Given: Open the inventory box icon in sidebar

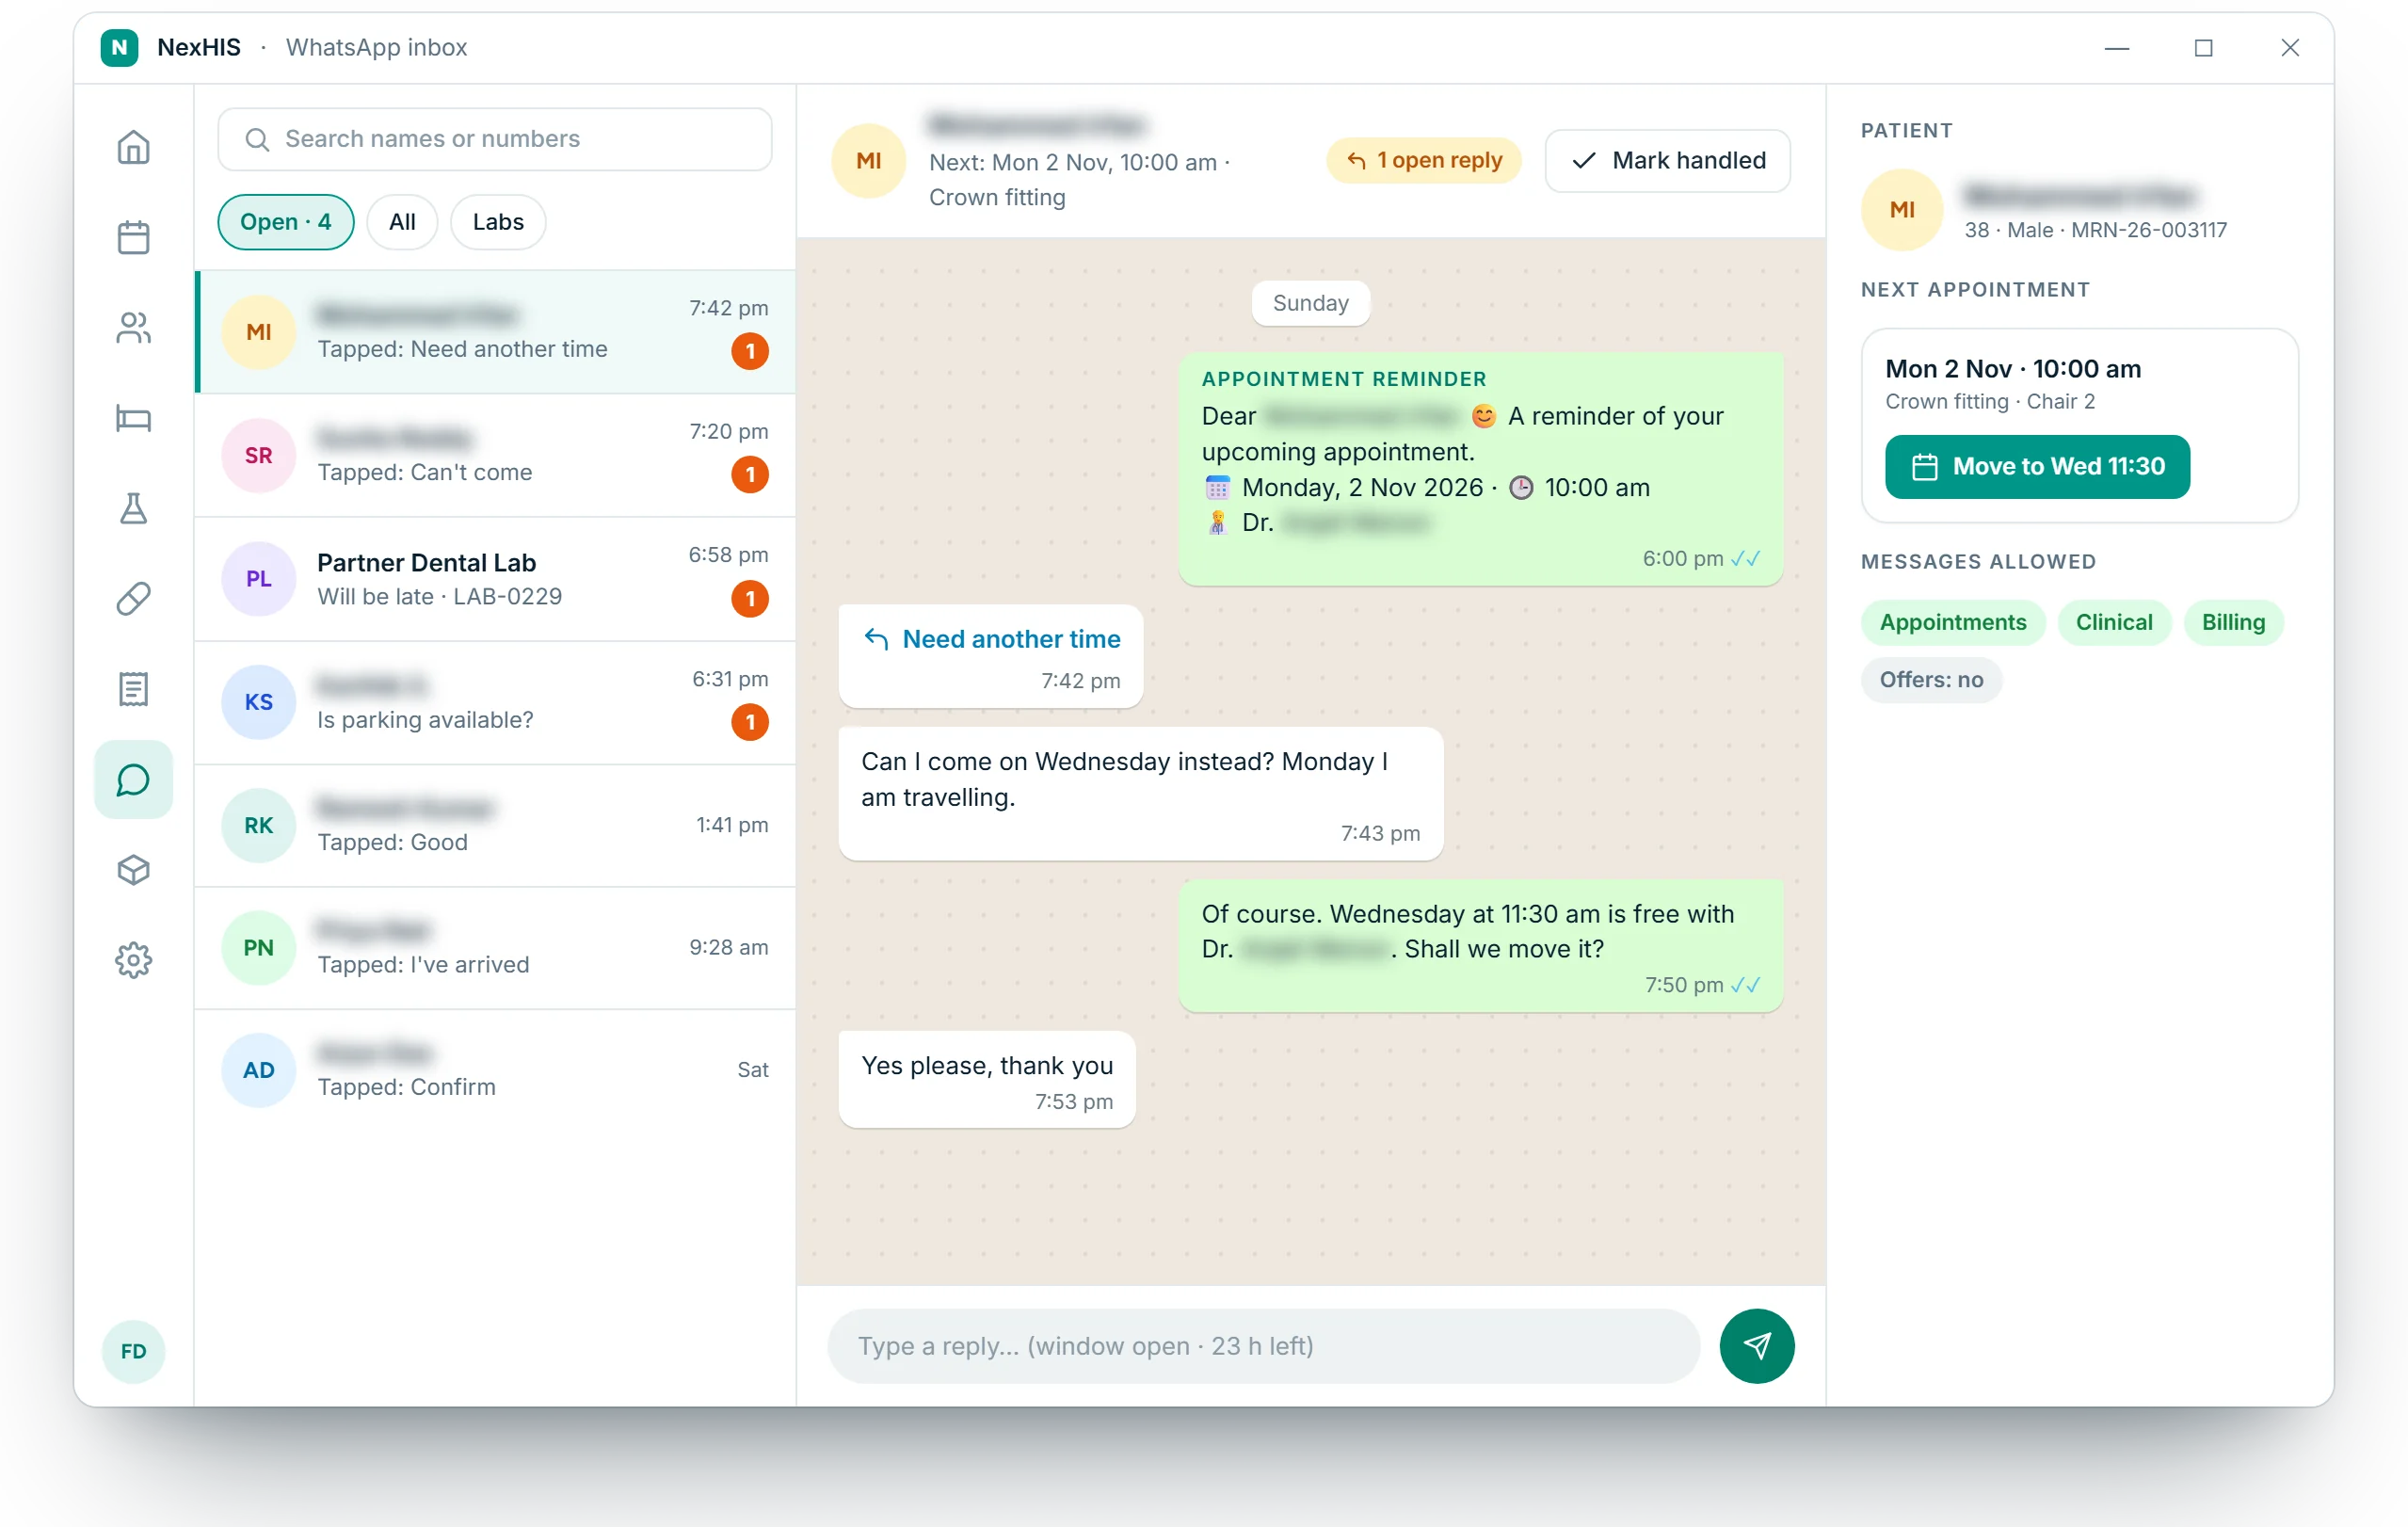Looking at the screenshot, I should click(x=133, y=869).
